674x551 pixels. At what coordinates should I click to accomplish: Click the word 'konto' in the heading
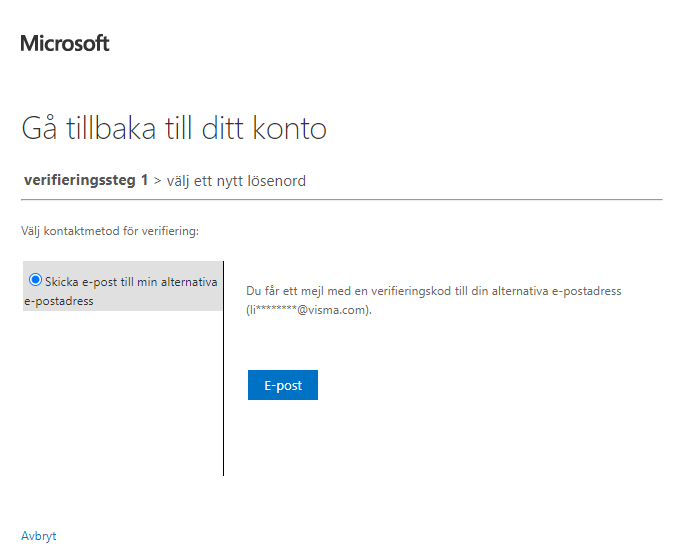tap(290, 128)
